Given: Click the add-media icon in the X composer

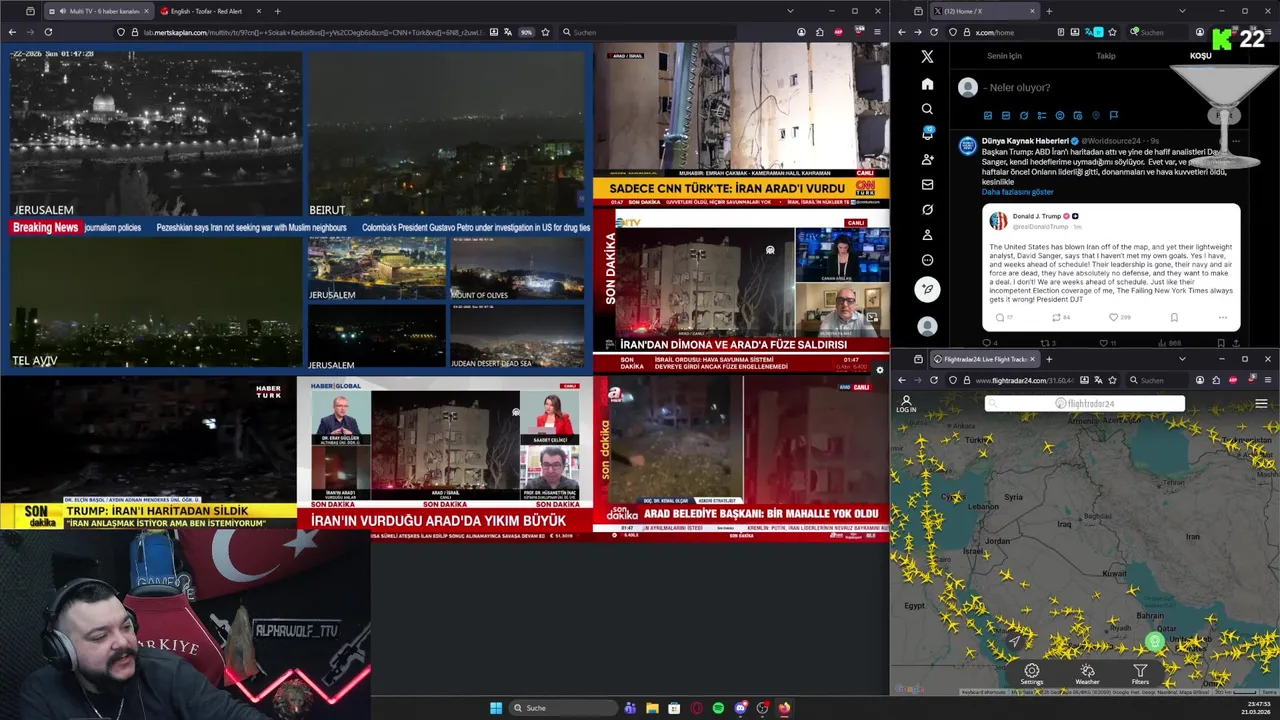Looking at the screenshot, I should (988, 116).
